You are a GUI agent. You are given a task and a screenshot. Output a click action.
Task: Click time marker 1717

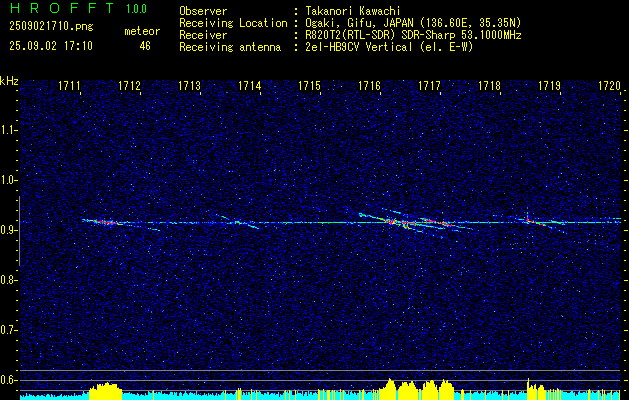click(430, 86)
